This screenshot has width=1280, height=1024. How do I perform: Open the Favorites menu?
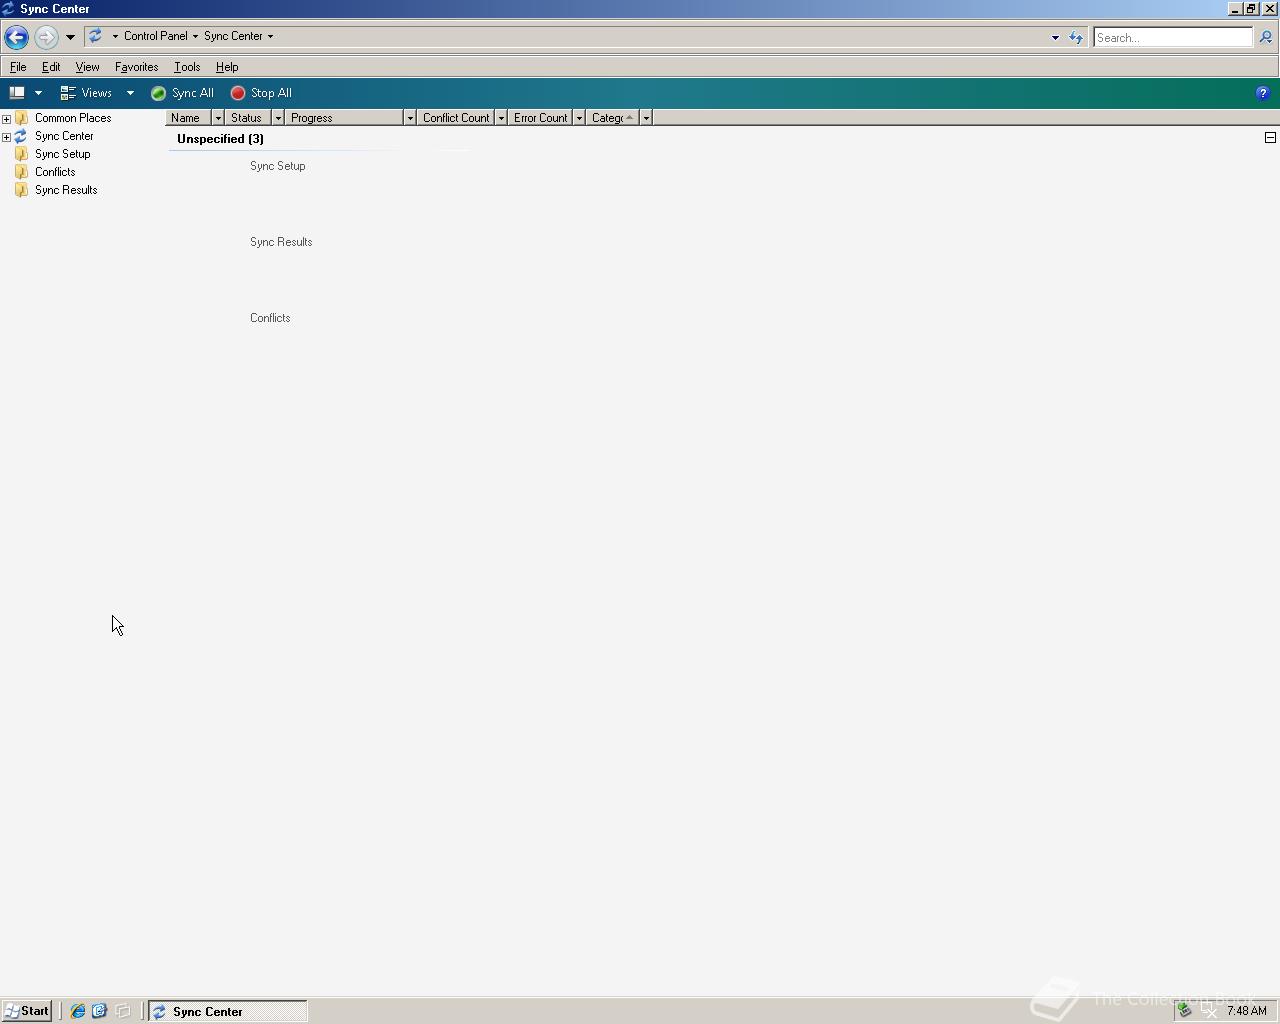(136, 67)
